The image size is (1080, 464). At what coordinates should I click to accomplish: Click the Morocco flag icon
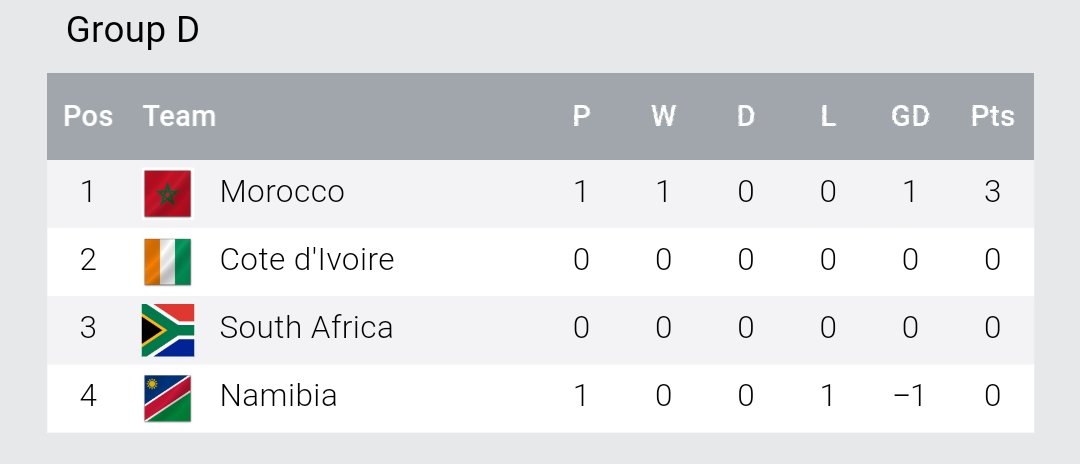(x=167, y=193)
